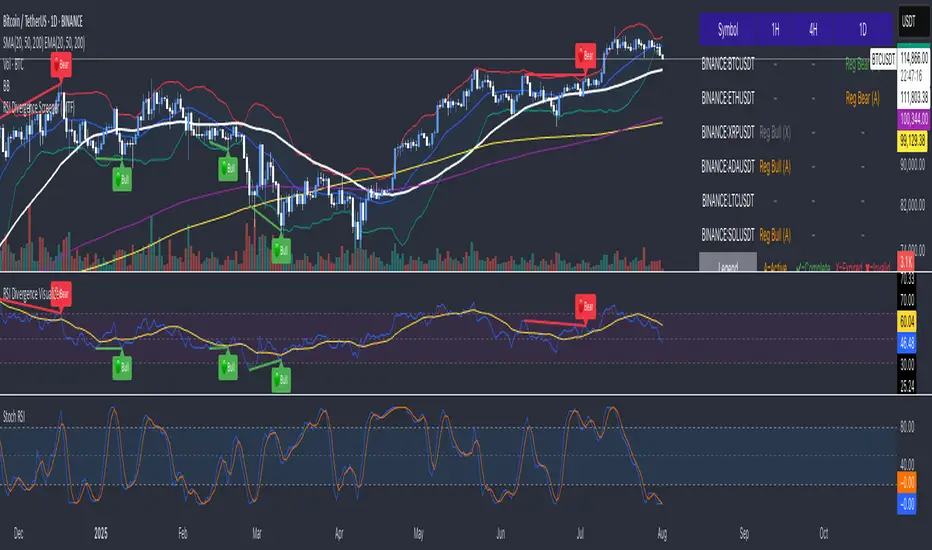Select the BINANCE:LTCUSDT row
This screenshot has width=932, height=550.
pos(796,200)
